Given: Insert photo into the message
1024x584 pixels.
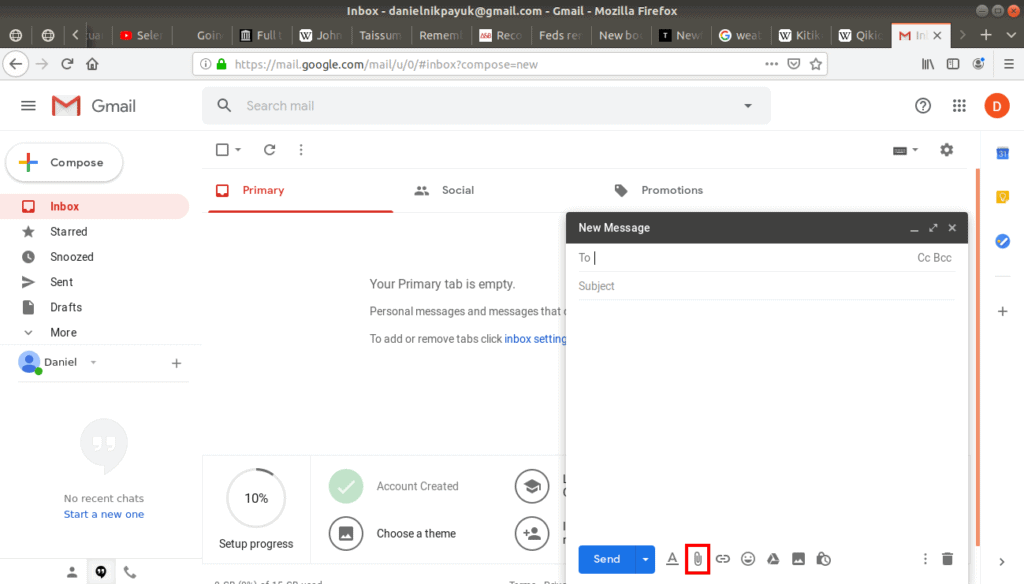Looking at the screenshot, I should click(x=798, y=559).
